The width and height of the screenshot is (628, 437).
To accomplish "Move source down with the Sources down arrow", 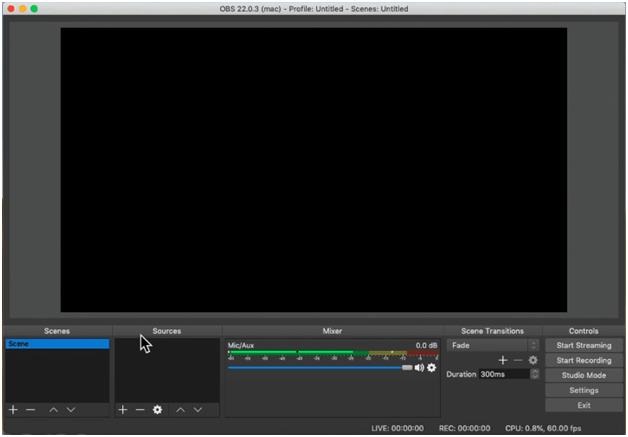I will tap(198, 410).
